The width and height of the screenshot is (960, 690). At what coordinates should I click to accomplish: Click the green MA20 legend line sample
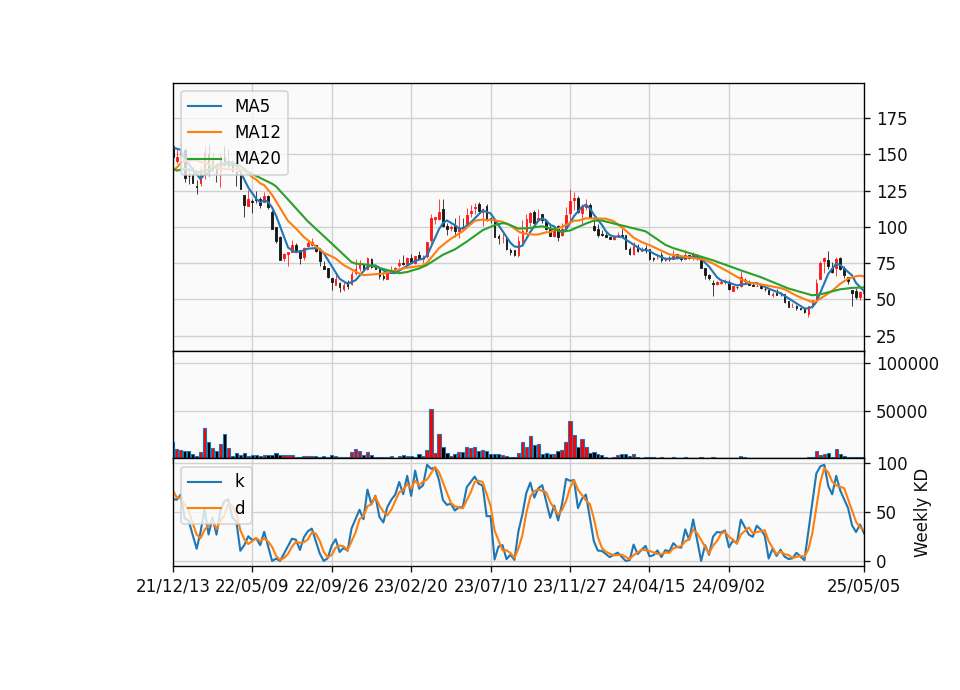tap(204, 158)
